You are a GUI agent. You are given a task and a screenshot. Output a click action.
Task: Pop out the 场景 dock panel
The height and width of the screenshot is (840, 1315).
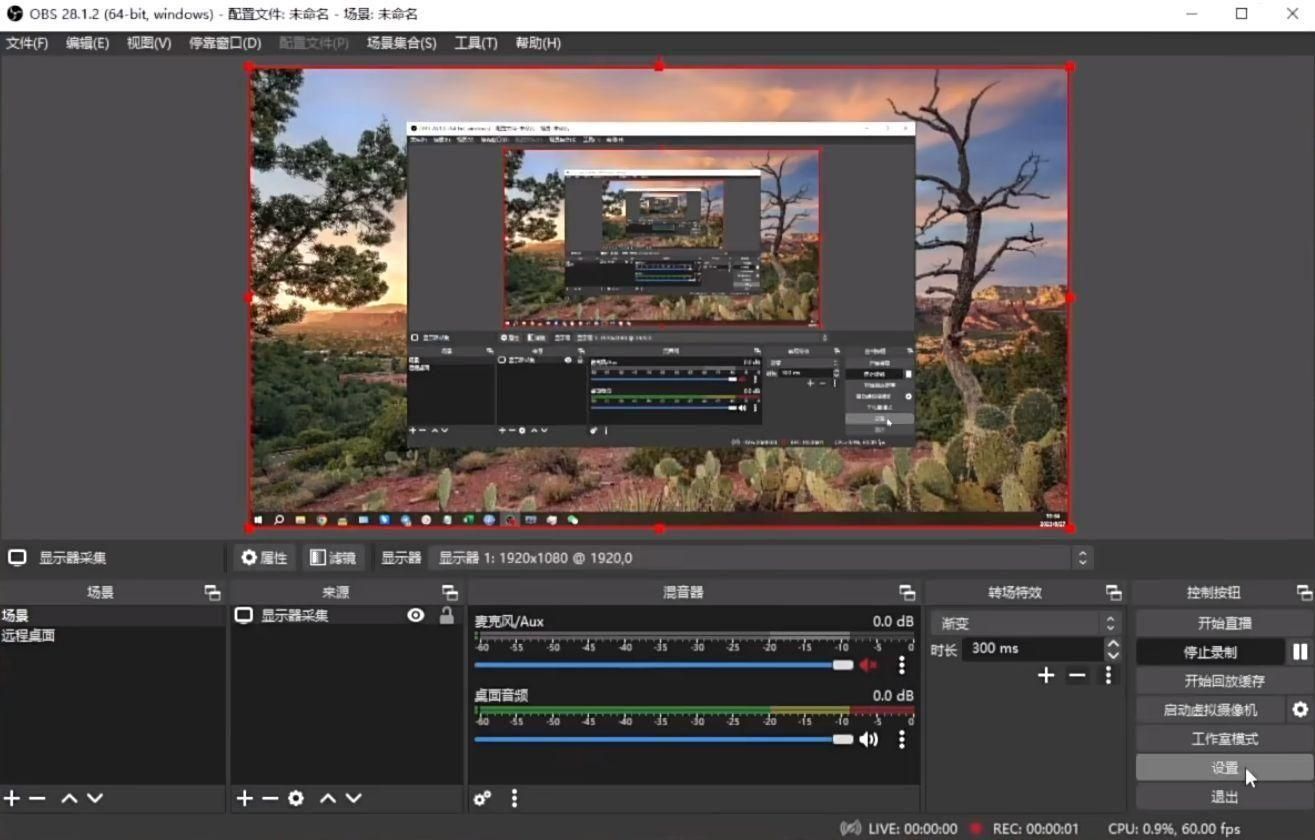[212, 593]
